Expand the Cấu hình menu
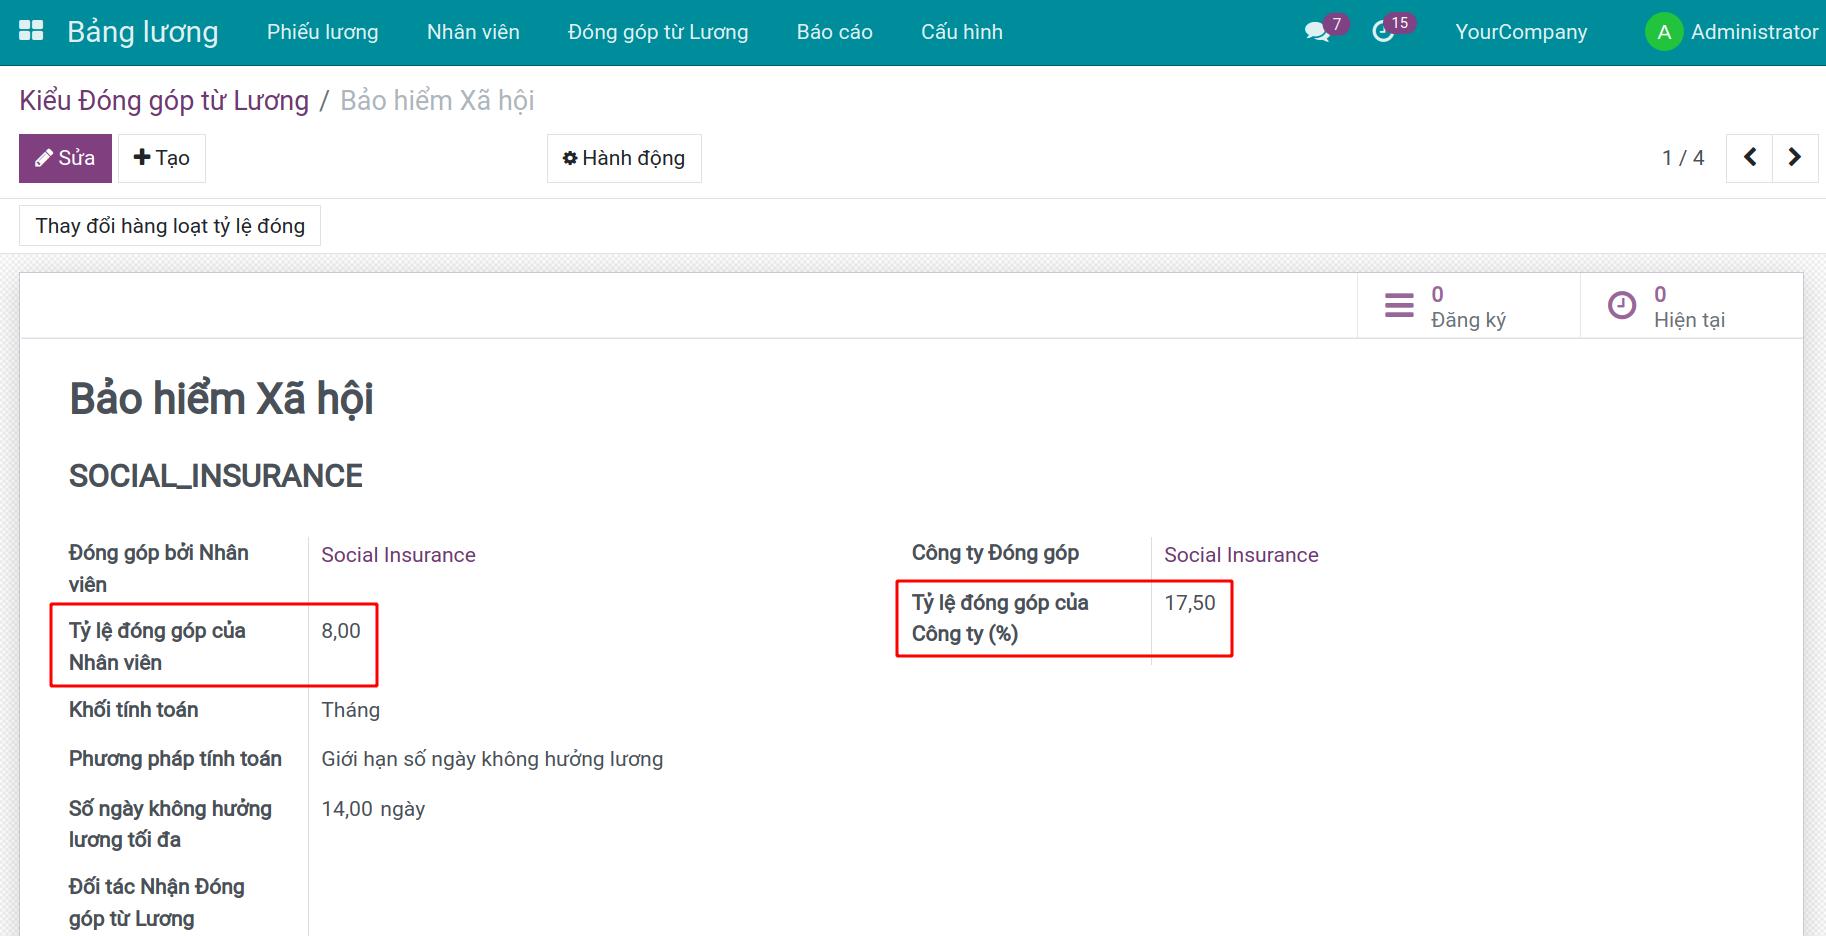Image resolution: width=1826 pixels, height=936 pixels. point(961,32)
